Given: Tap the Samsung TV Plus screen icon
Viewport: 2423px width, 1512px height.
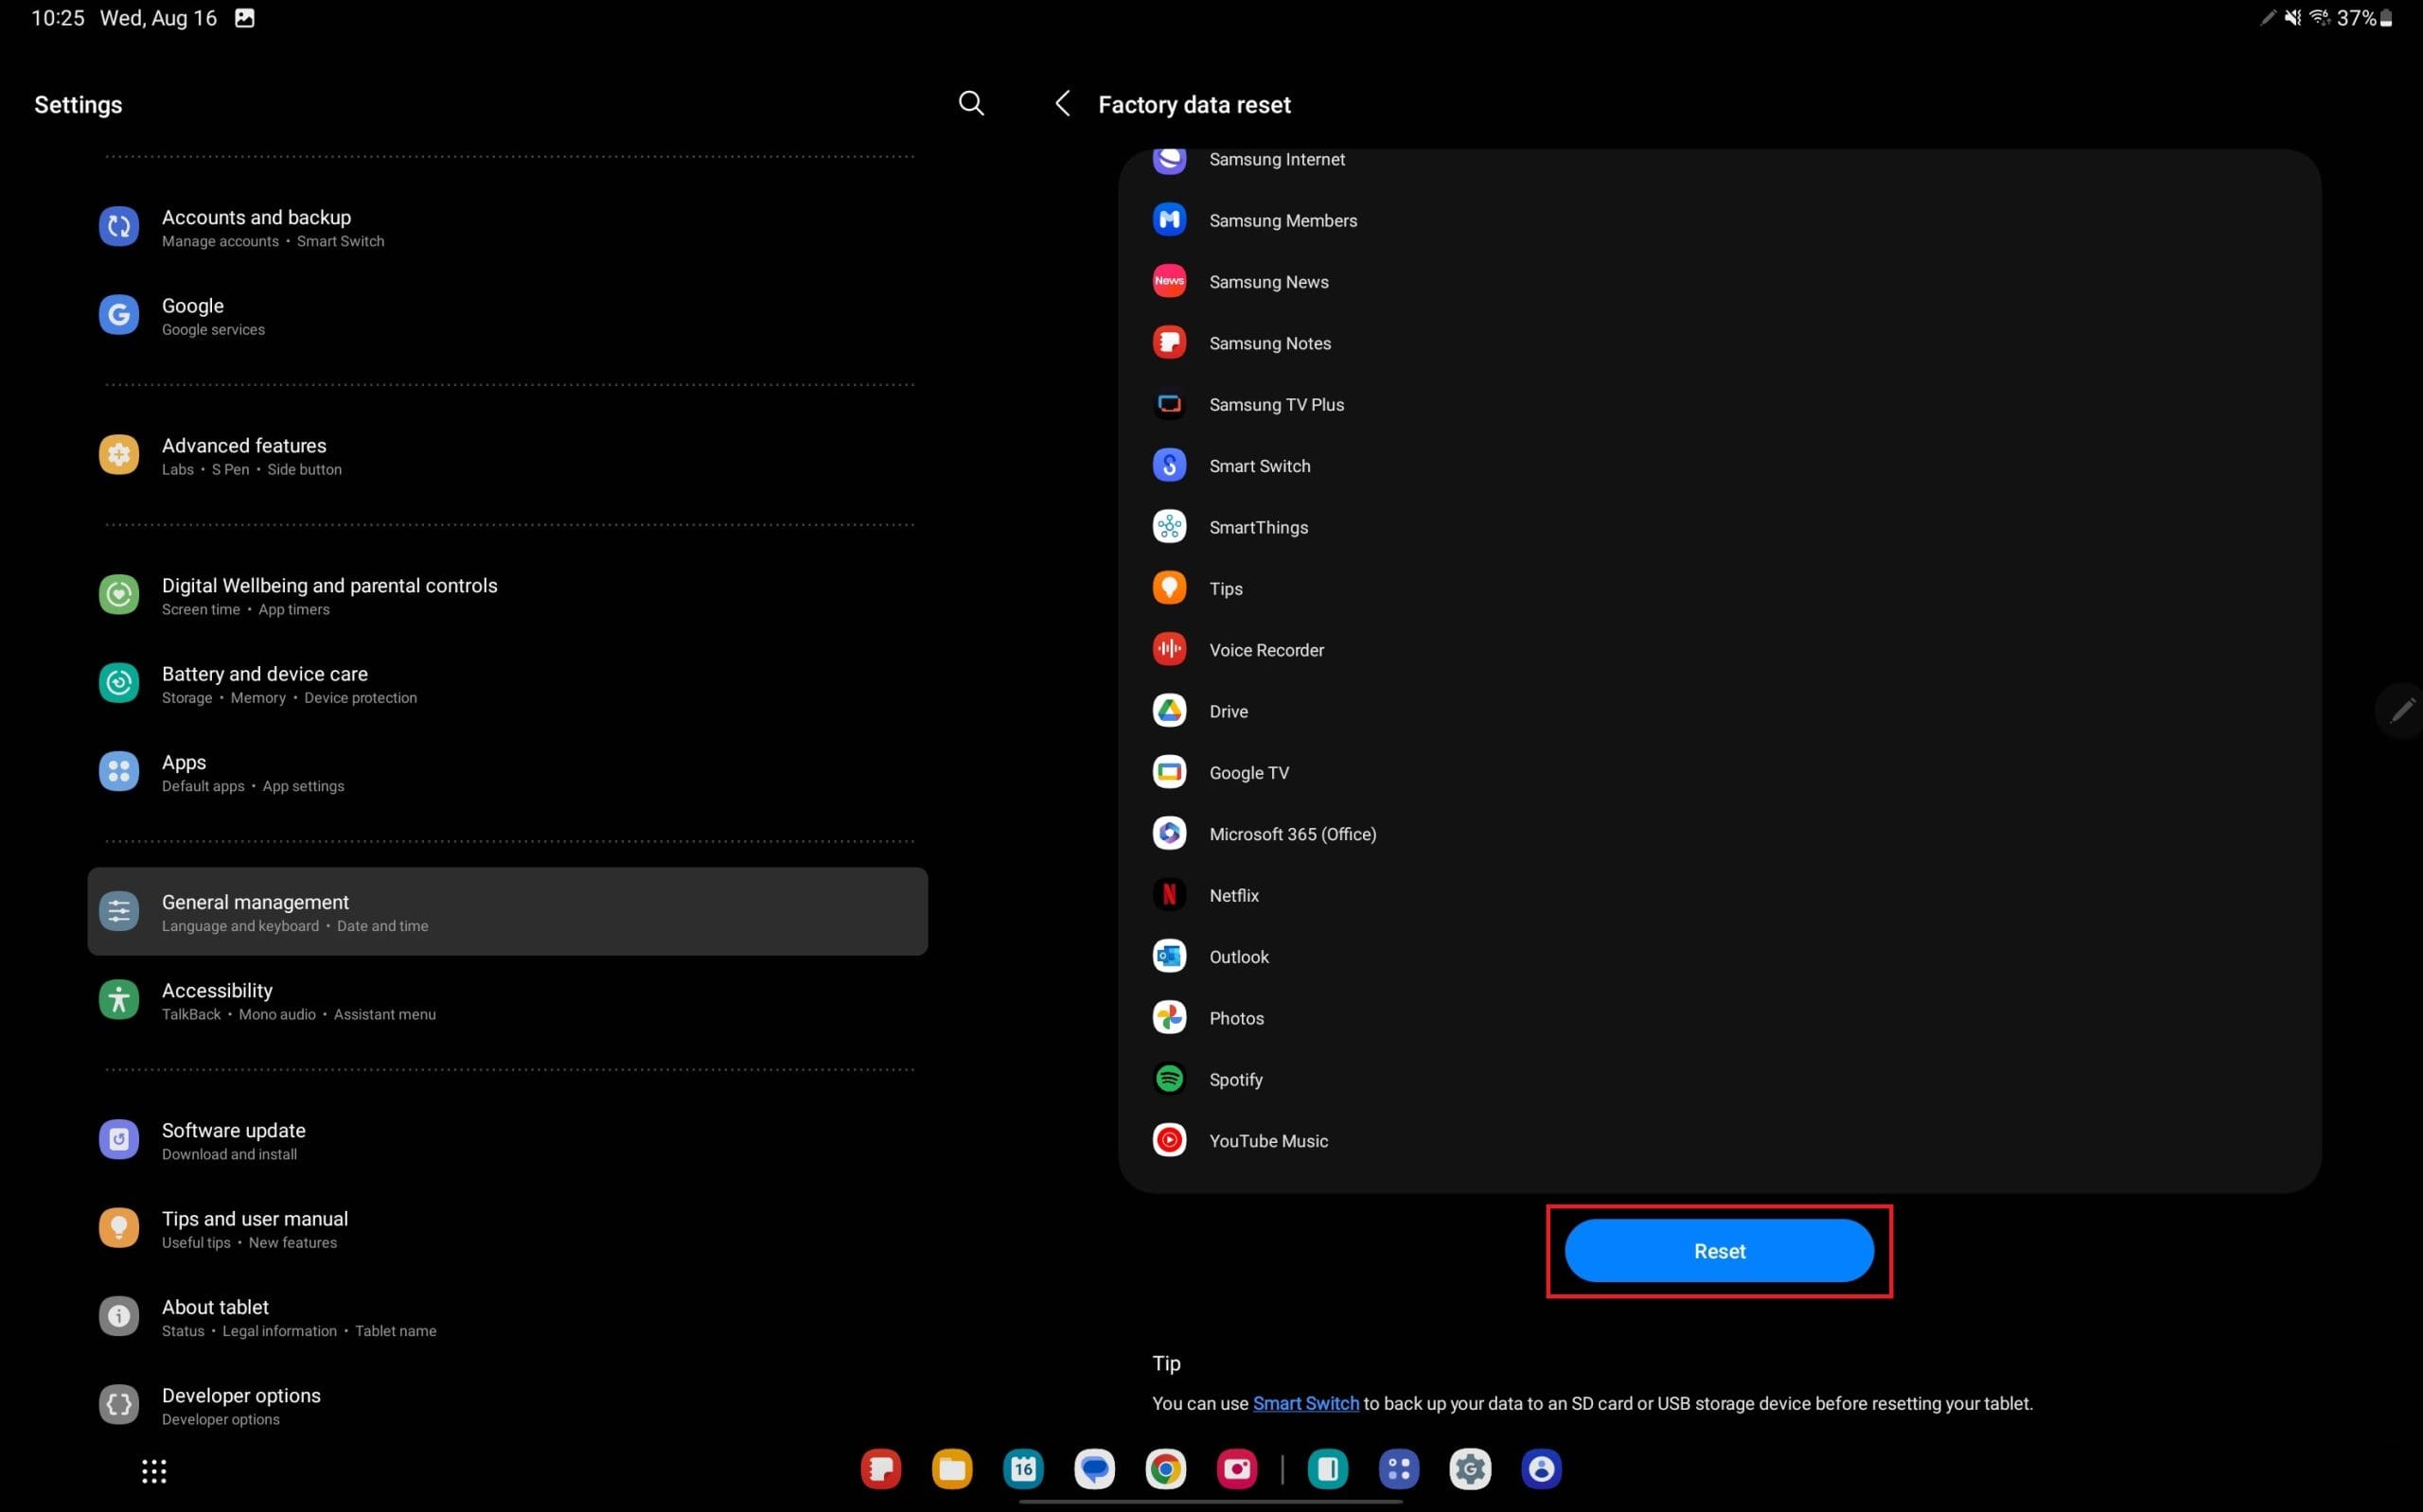Looking at the screenshot, I should (1169, 404).
